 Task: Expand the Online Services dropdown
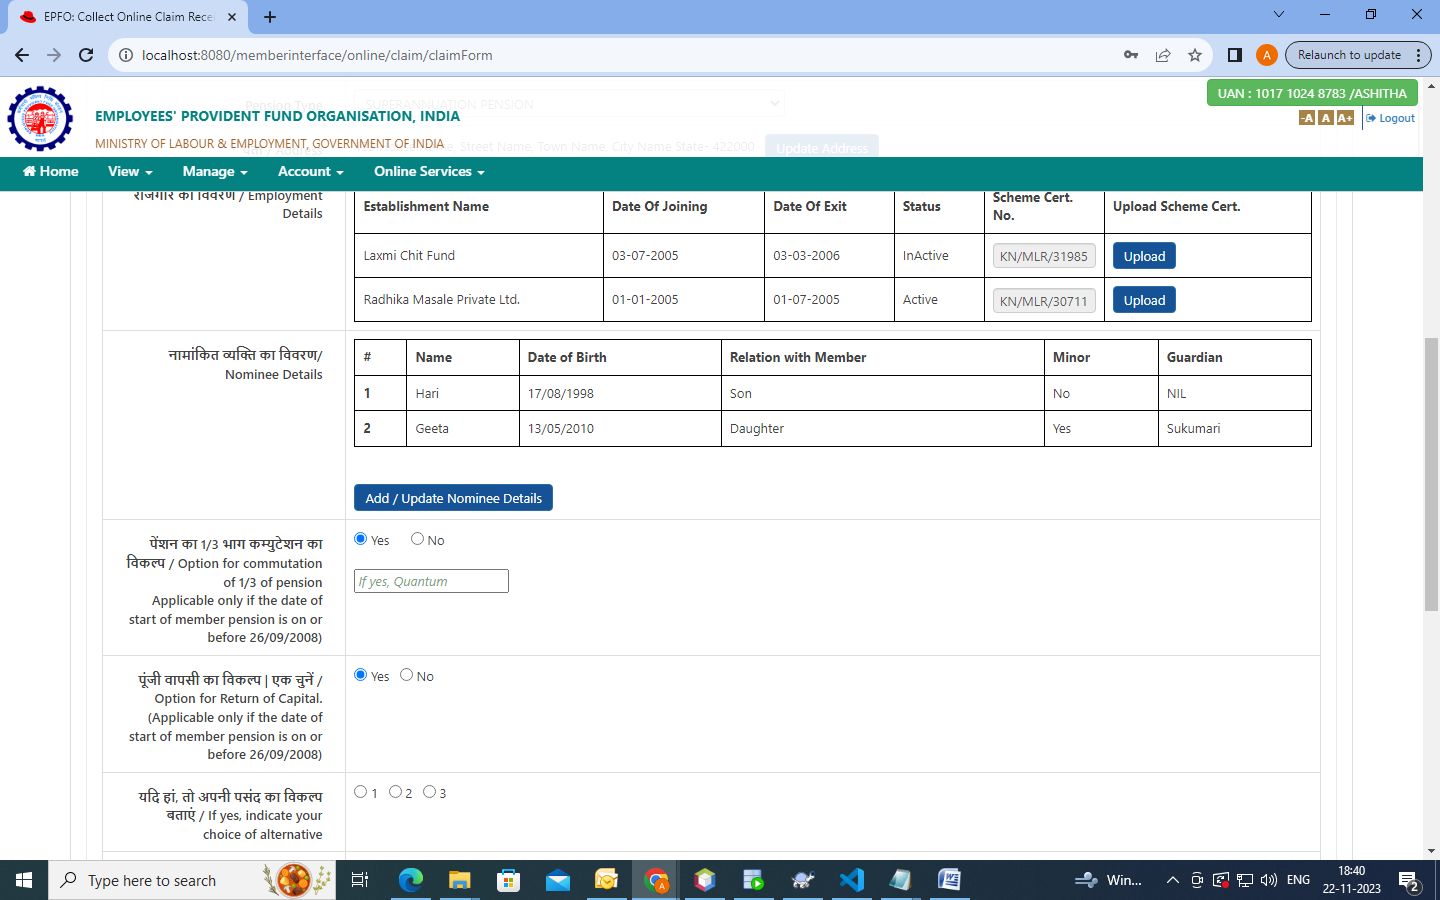429,172
